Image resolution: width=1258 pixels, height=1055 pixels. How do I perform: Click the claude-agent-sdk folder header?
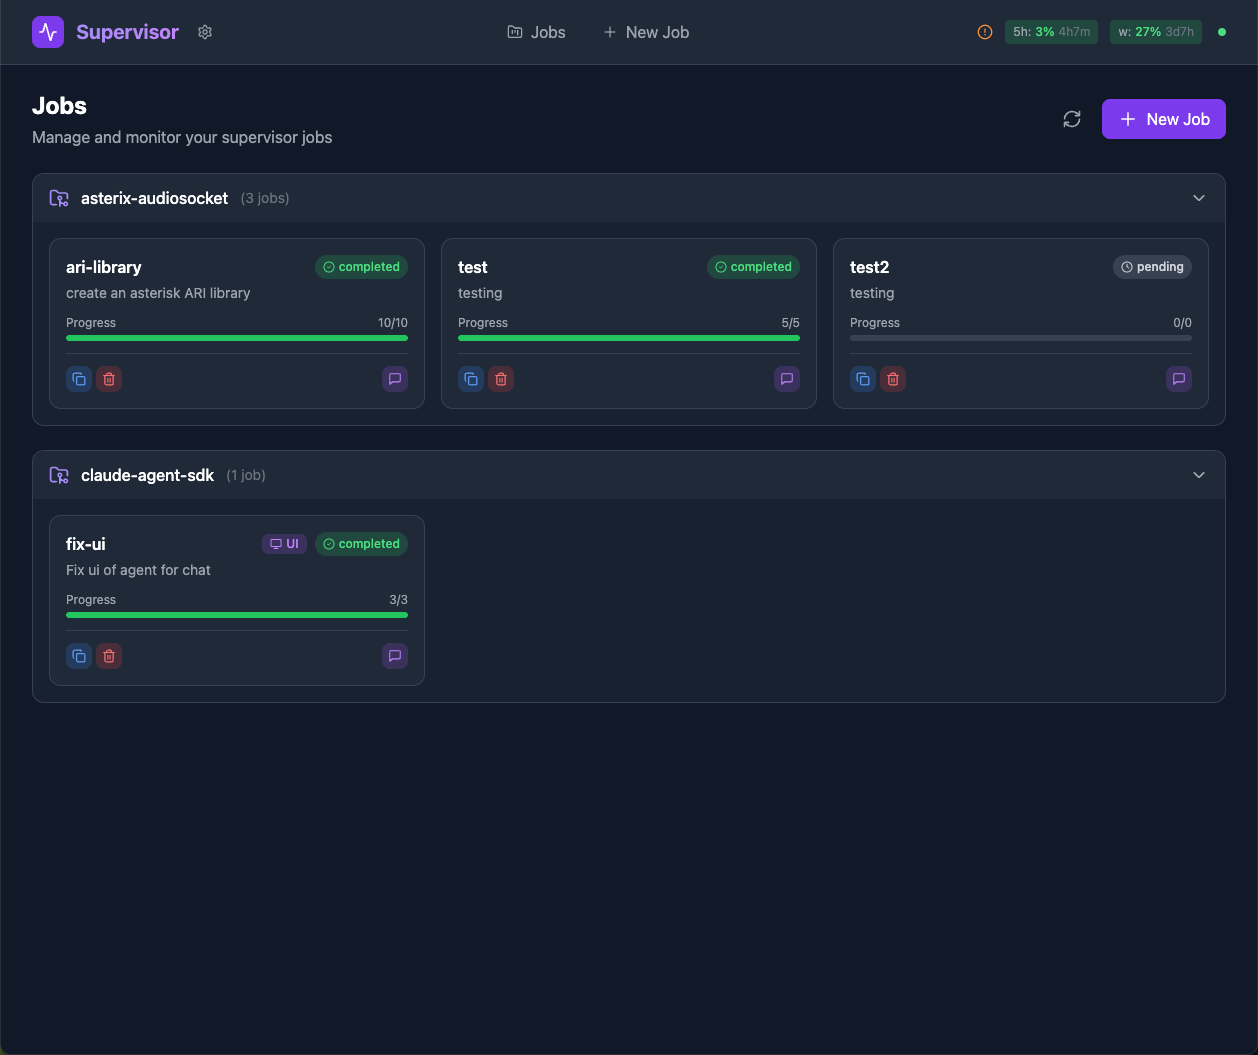click(x=147, y=475)
